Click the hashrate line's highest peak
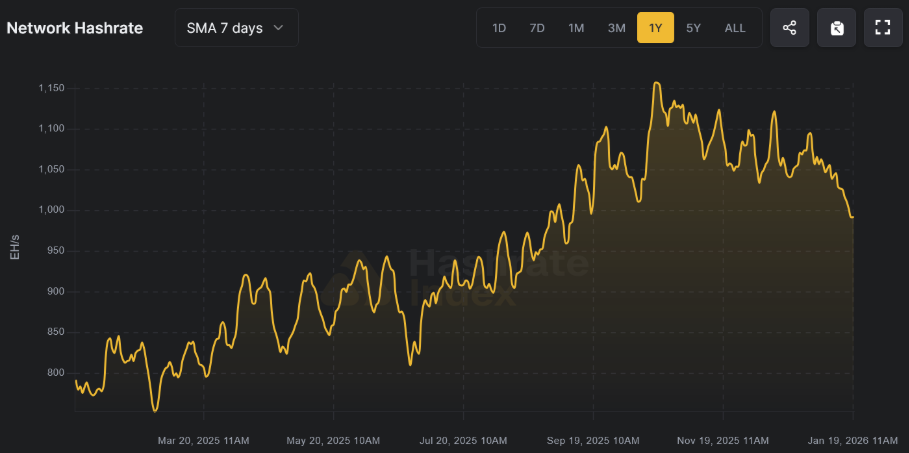Screen dimensions: 909x453 [x=656, y=84]
